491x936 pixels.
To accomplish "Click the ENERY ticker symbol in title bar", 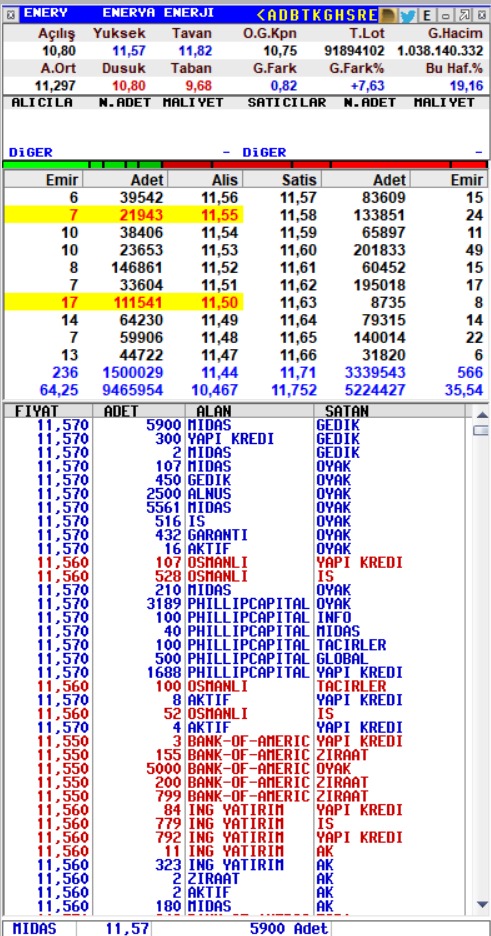I will pyautogui.click(x=45, y=13).
